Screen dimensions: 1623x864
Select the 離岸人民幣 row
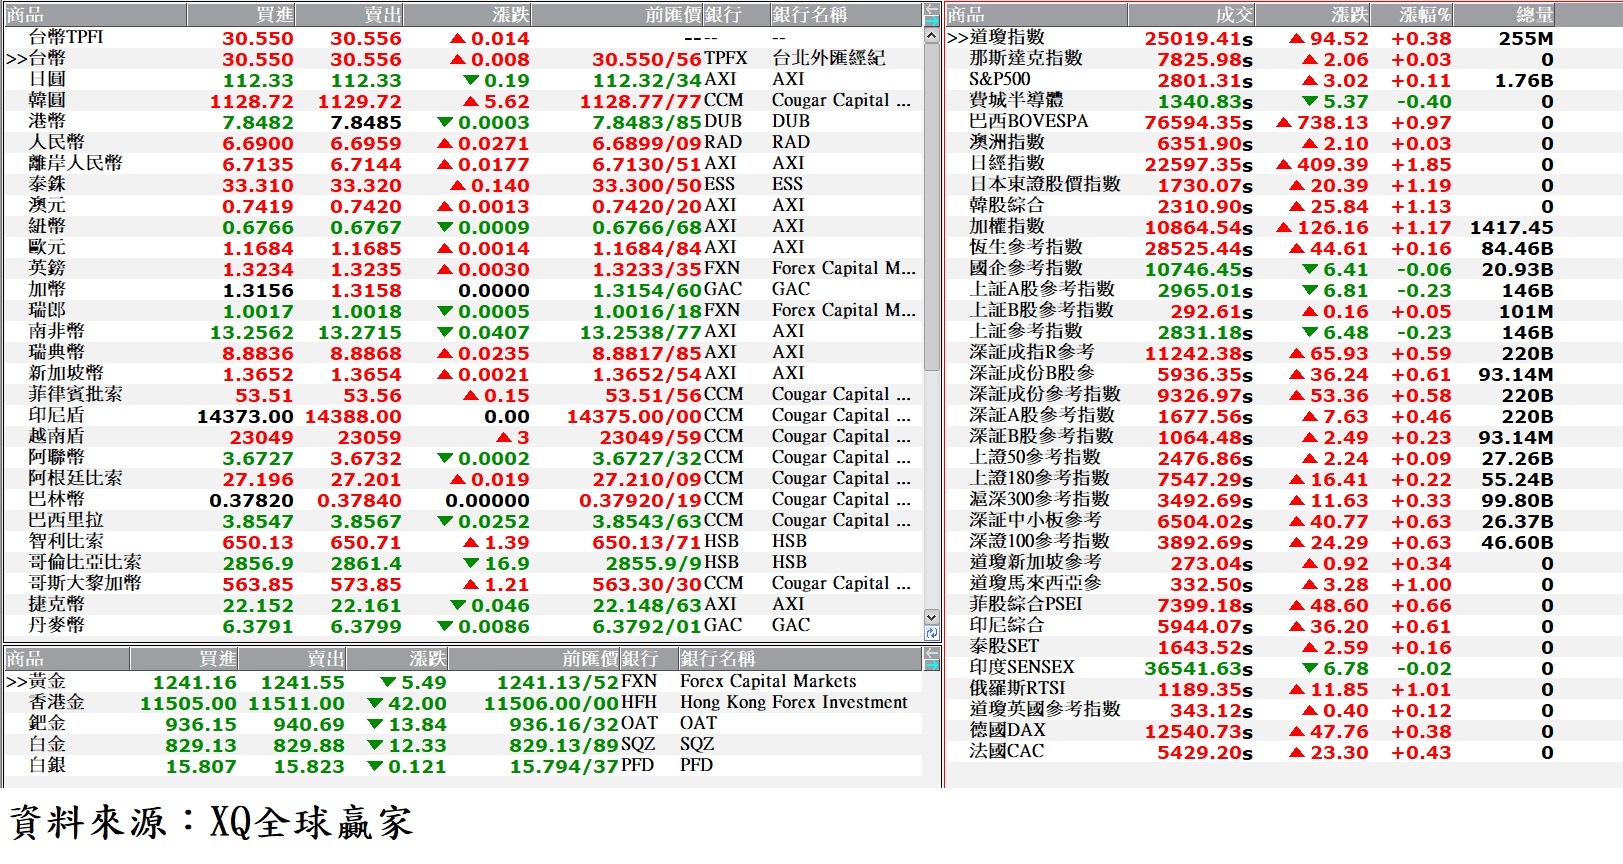[462, 163]
